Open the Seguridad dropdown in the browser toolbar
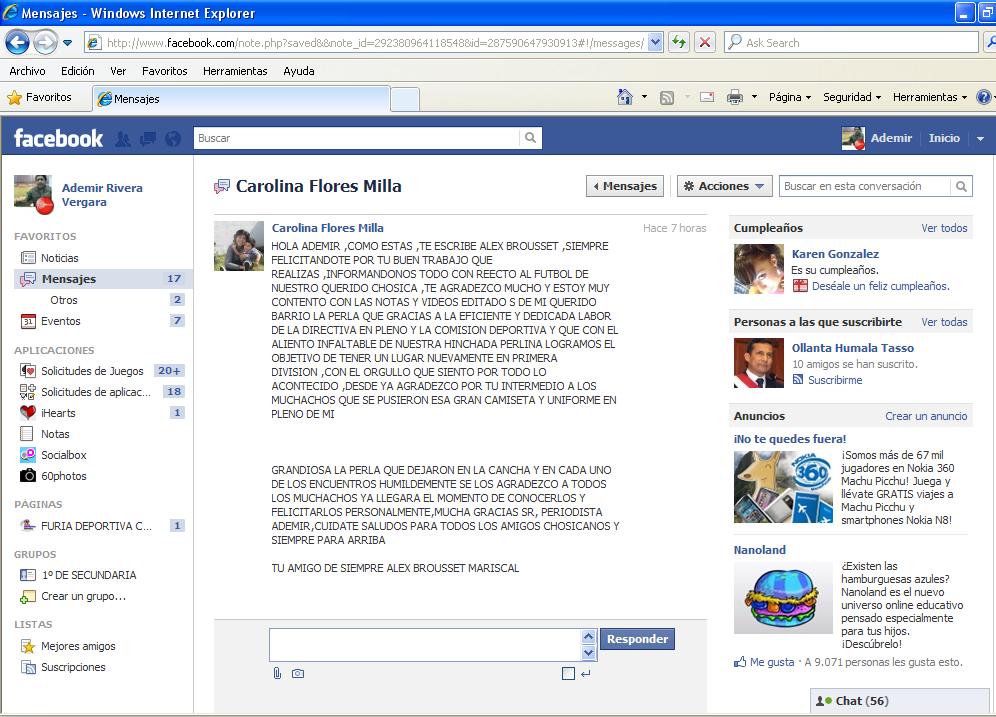 click(x=851, y=97)
